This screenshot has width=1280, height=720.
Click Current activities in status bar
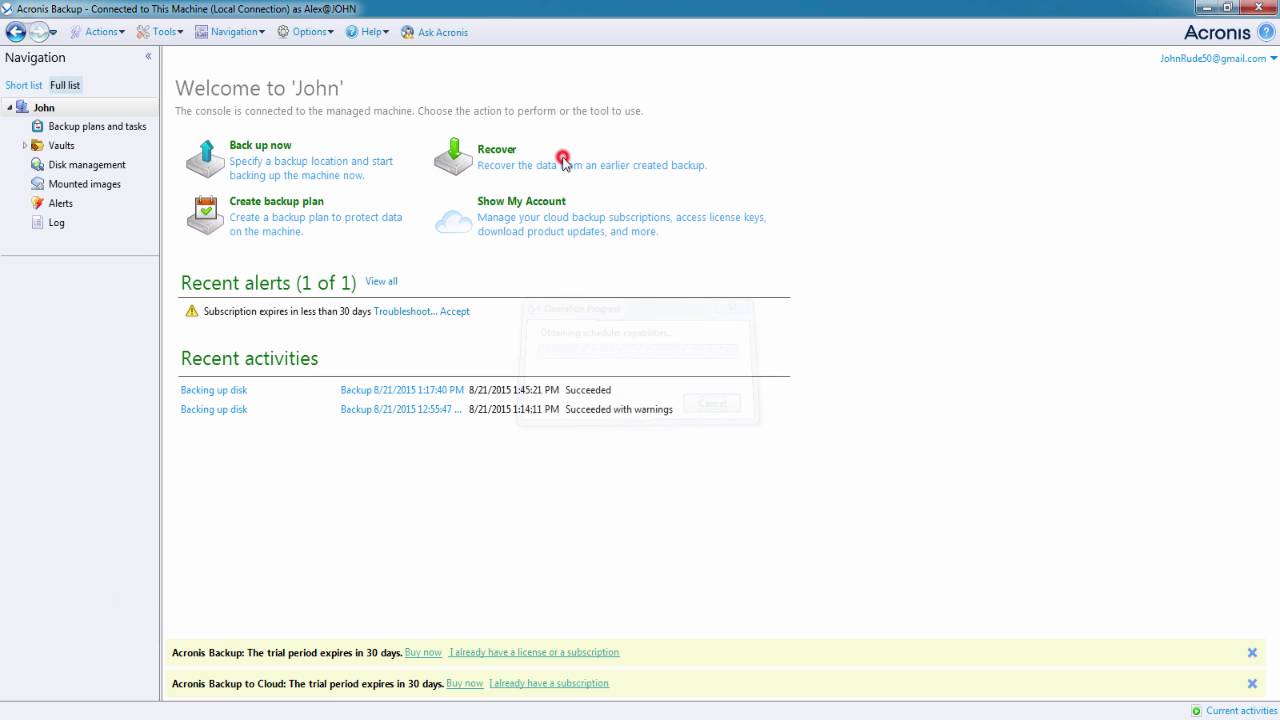[x=1242, y=711]
